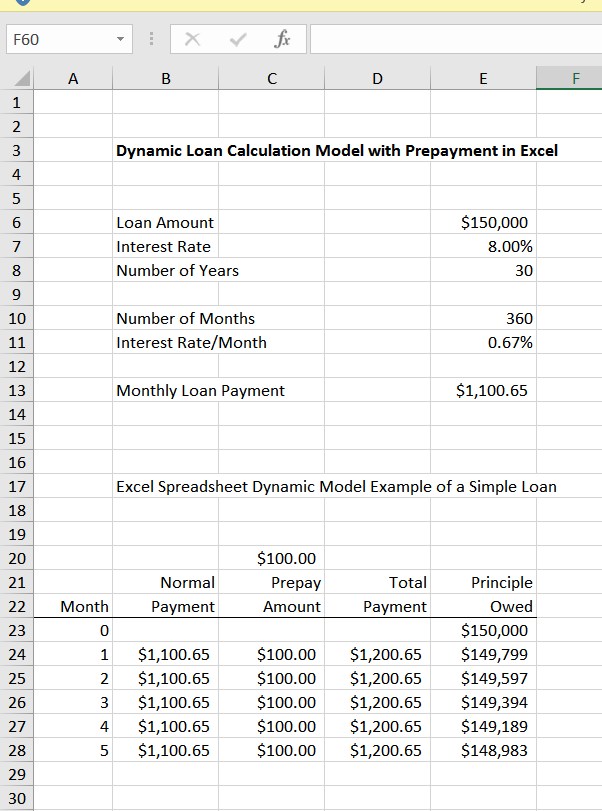Screen dimensions: 602x811
Task: Select the 0.67% monthly rate cell
Action: [483, 342]
